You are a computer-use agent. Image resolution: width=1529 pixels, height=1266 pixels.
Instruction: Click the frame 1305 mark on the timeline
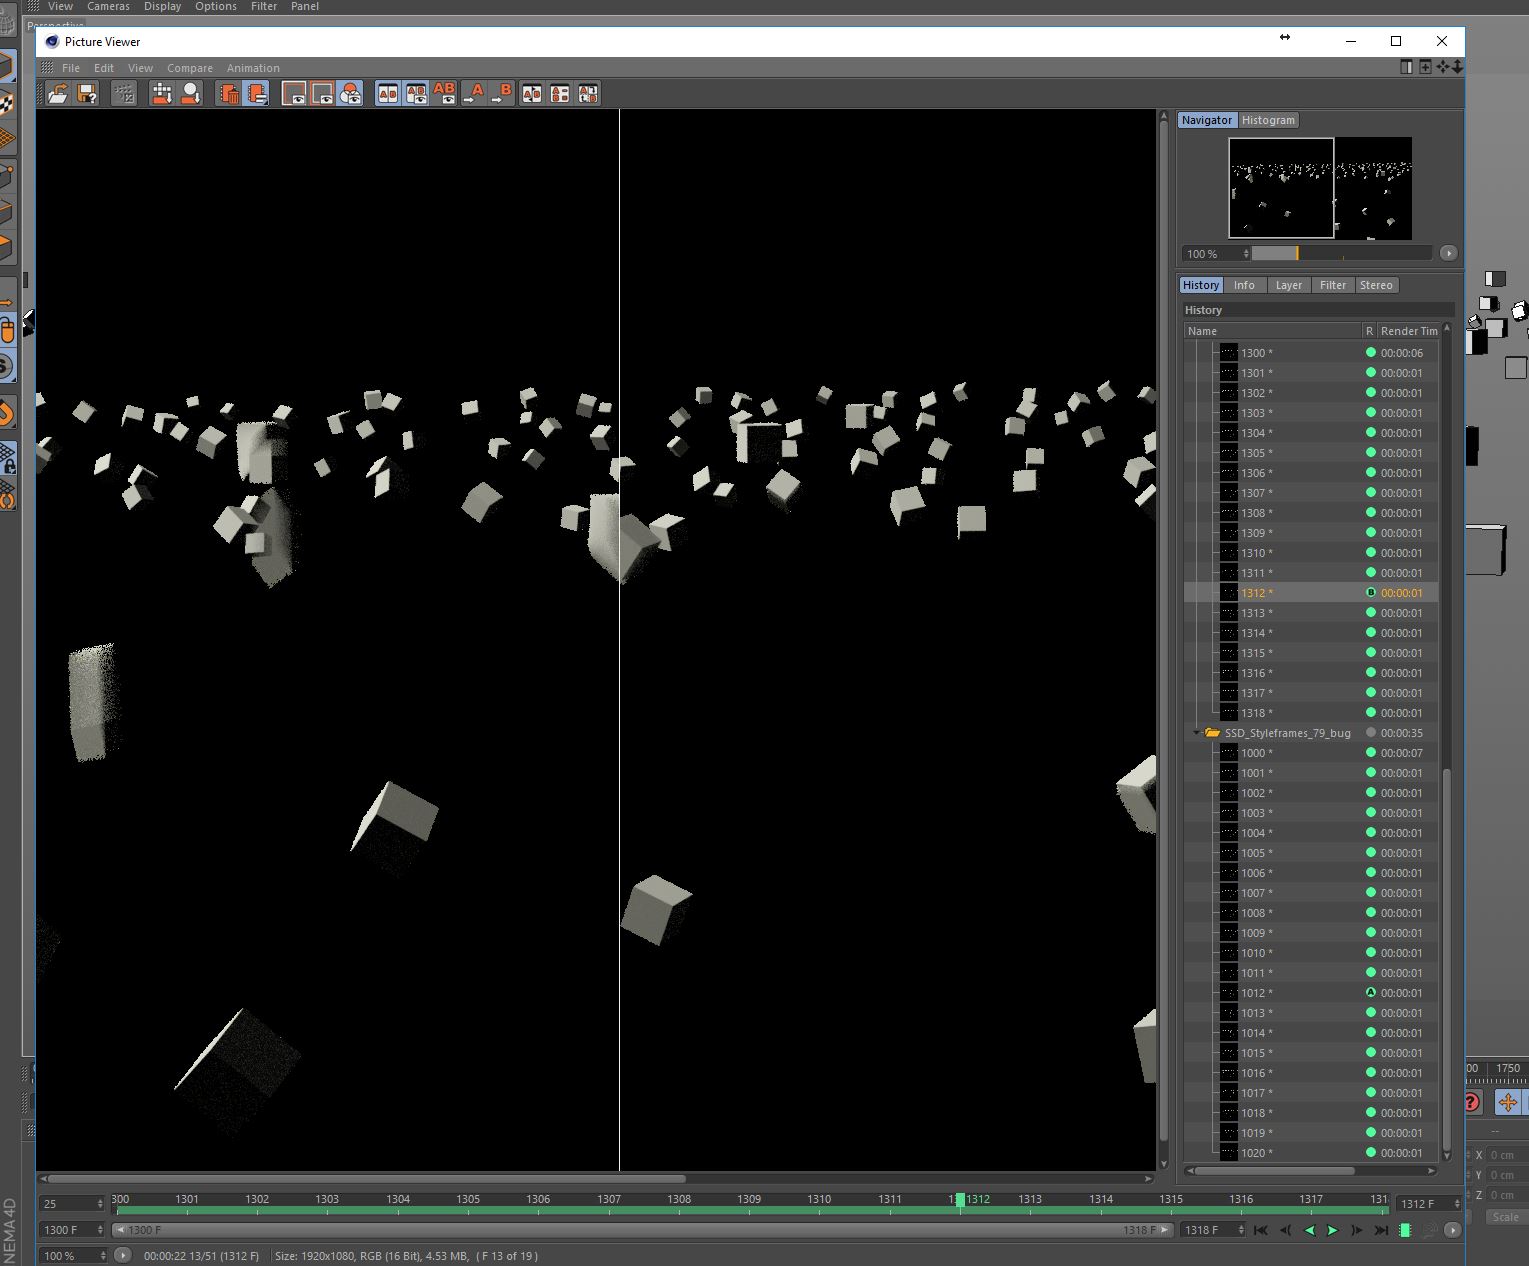point(468,1200)
